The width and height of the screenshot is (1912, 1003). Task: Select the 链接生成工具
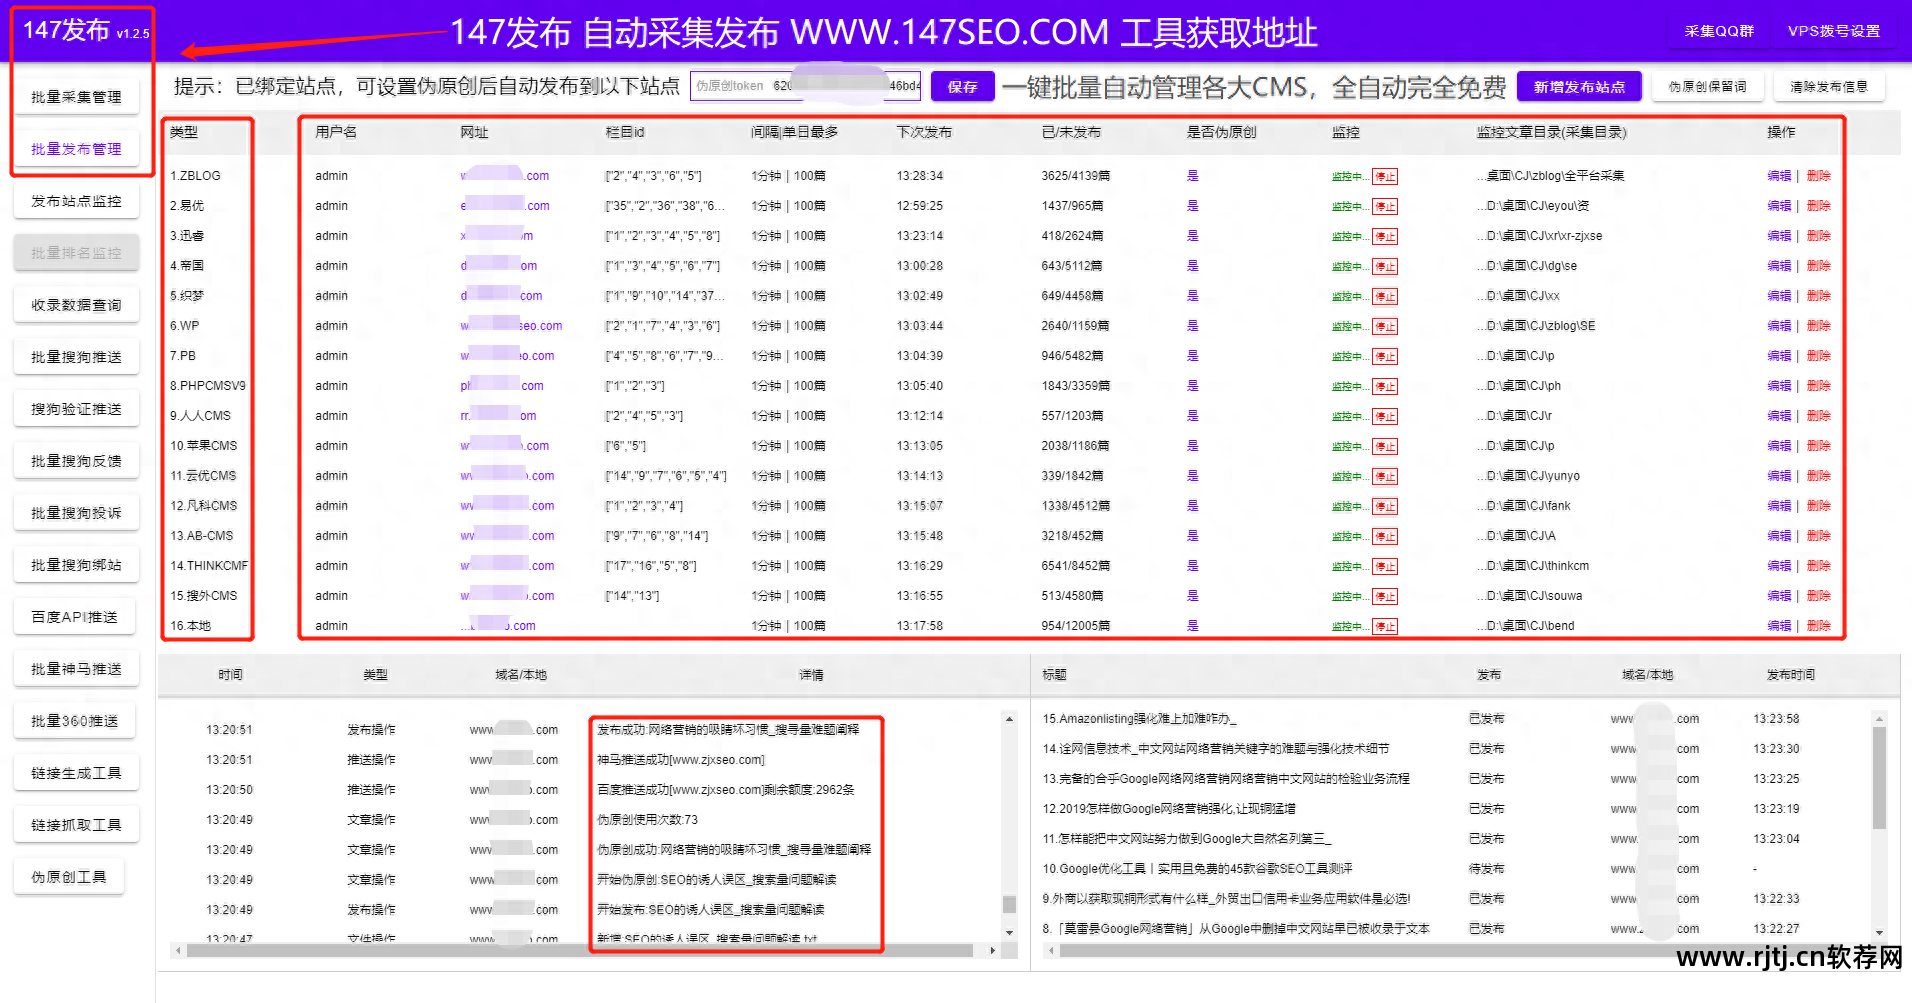coord(76,771)
